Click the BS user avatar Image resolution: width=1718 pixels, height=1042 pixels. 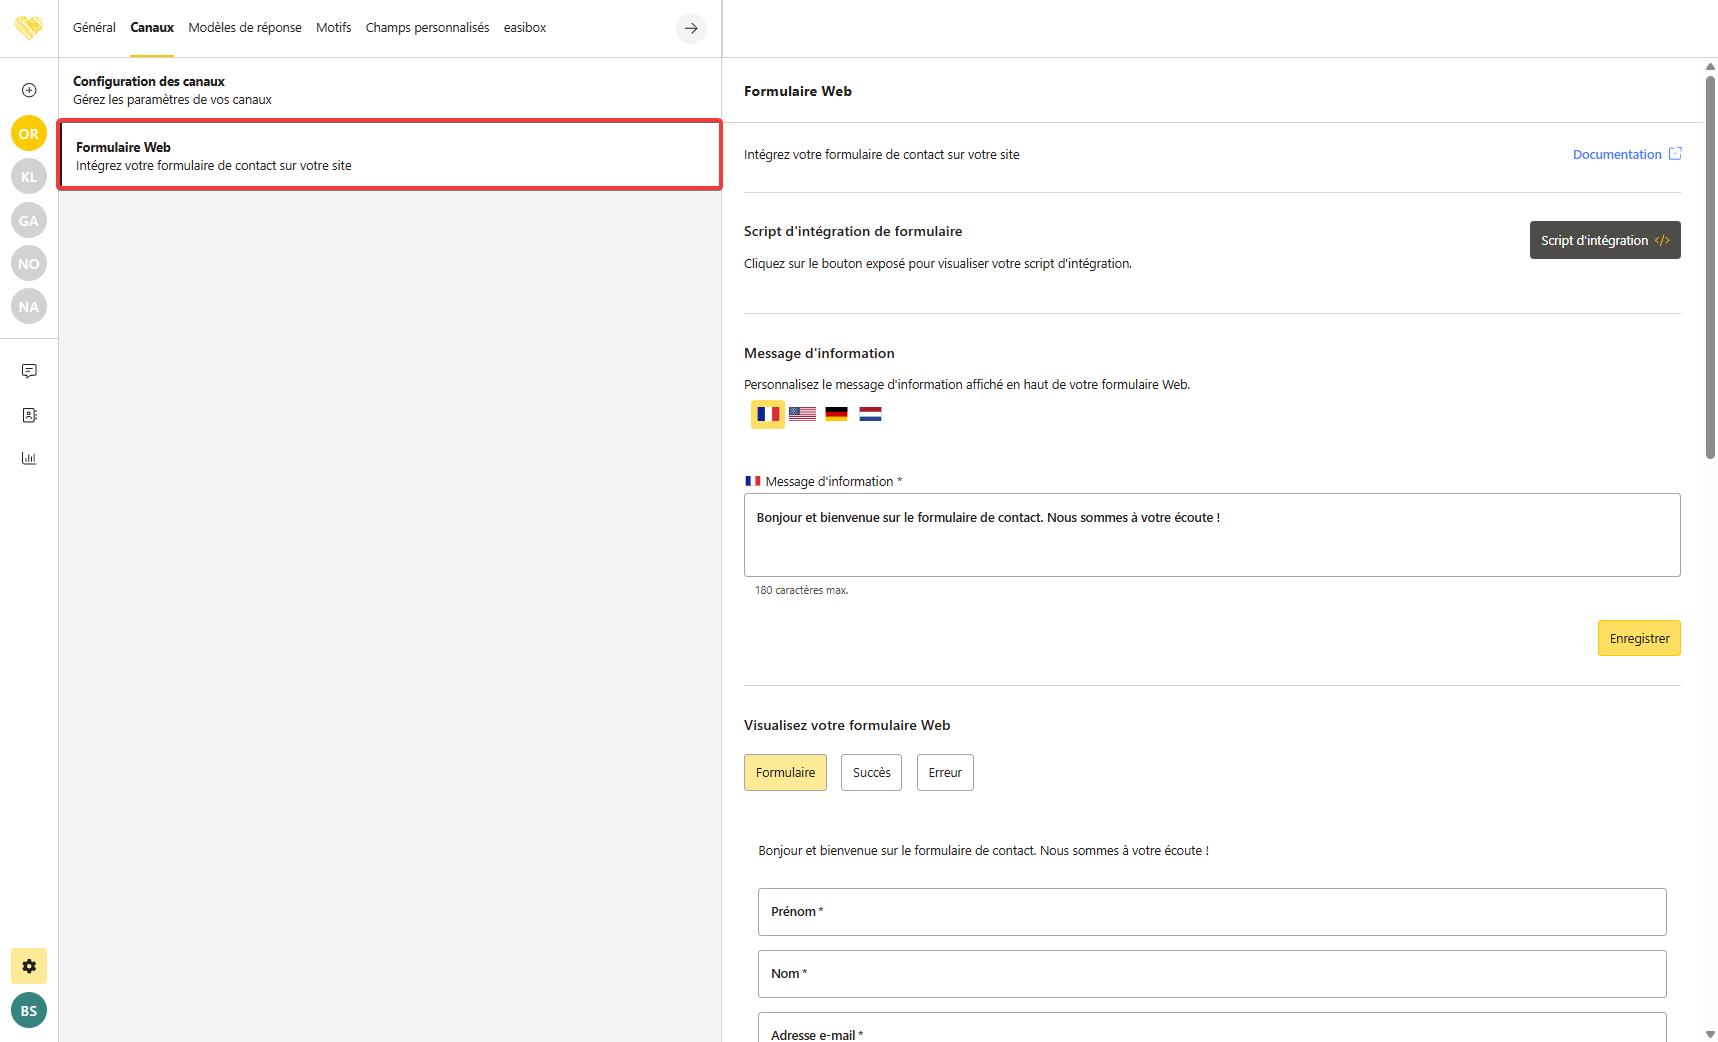29,1010
